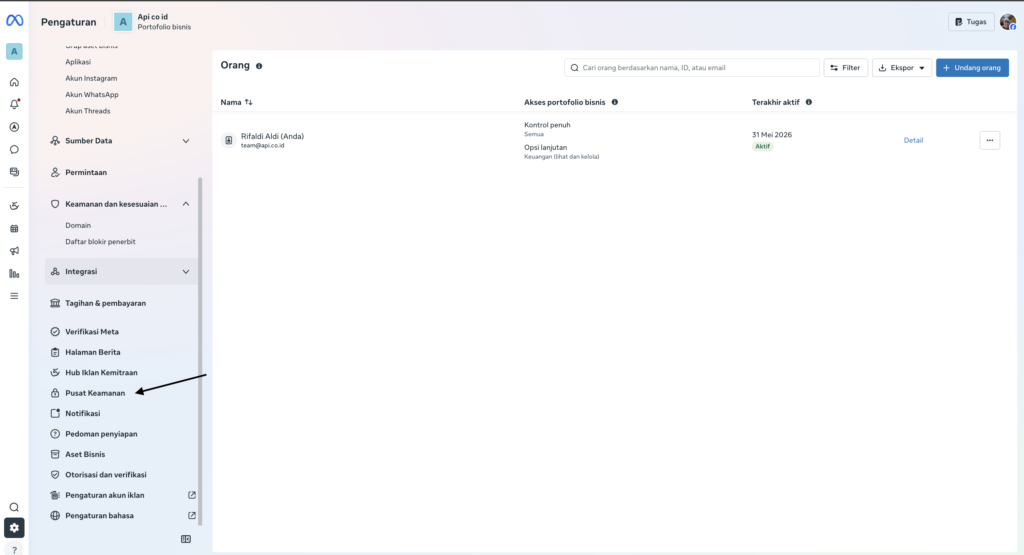
Task: Click sidebar vertical scrollbar
Action: 200,351
